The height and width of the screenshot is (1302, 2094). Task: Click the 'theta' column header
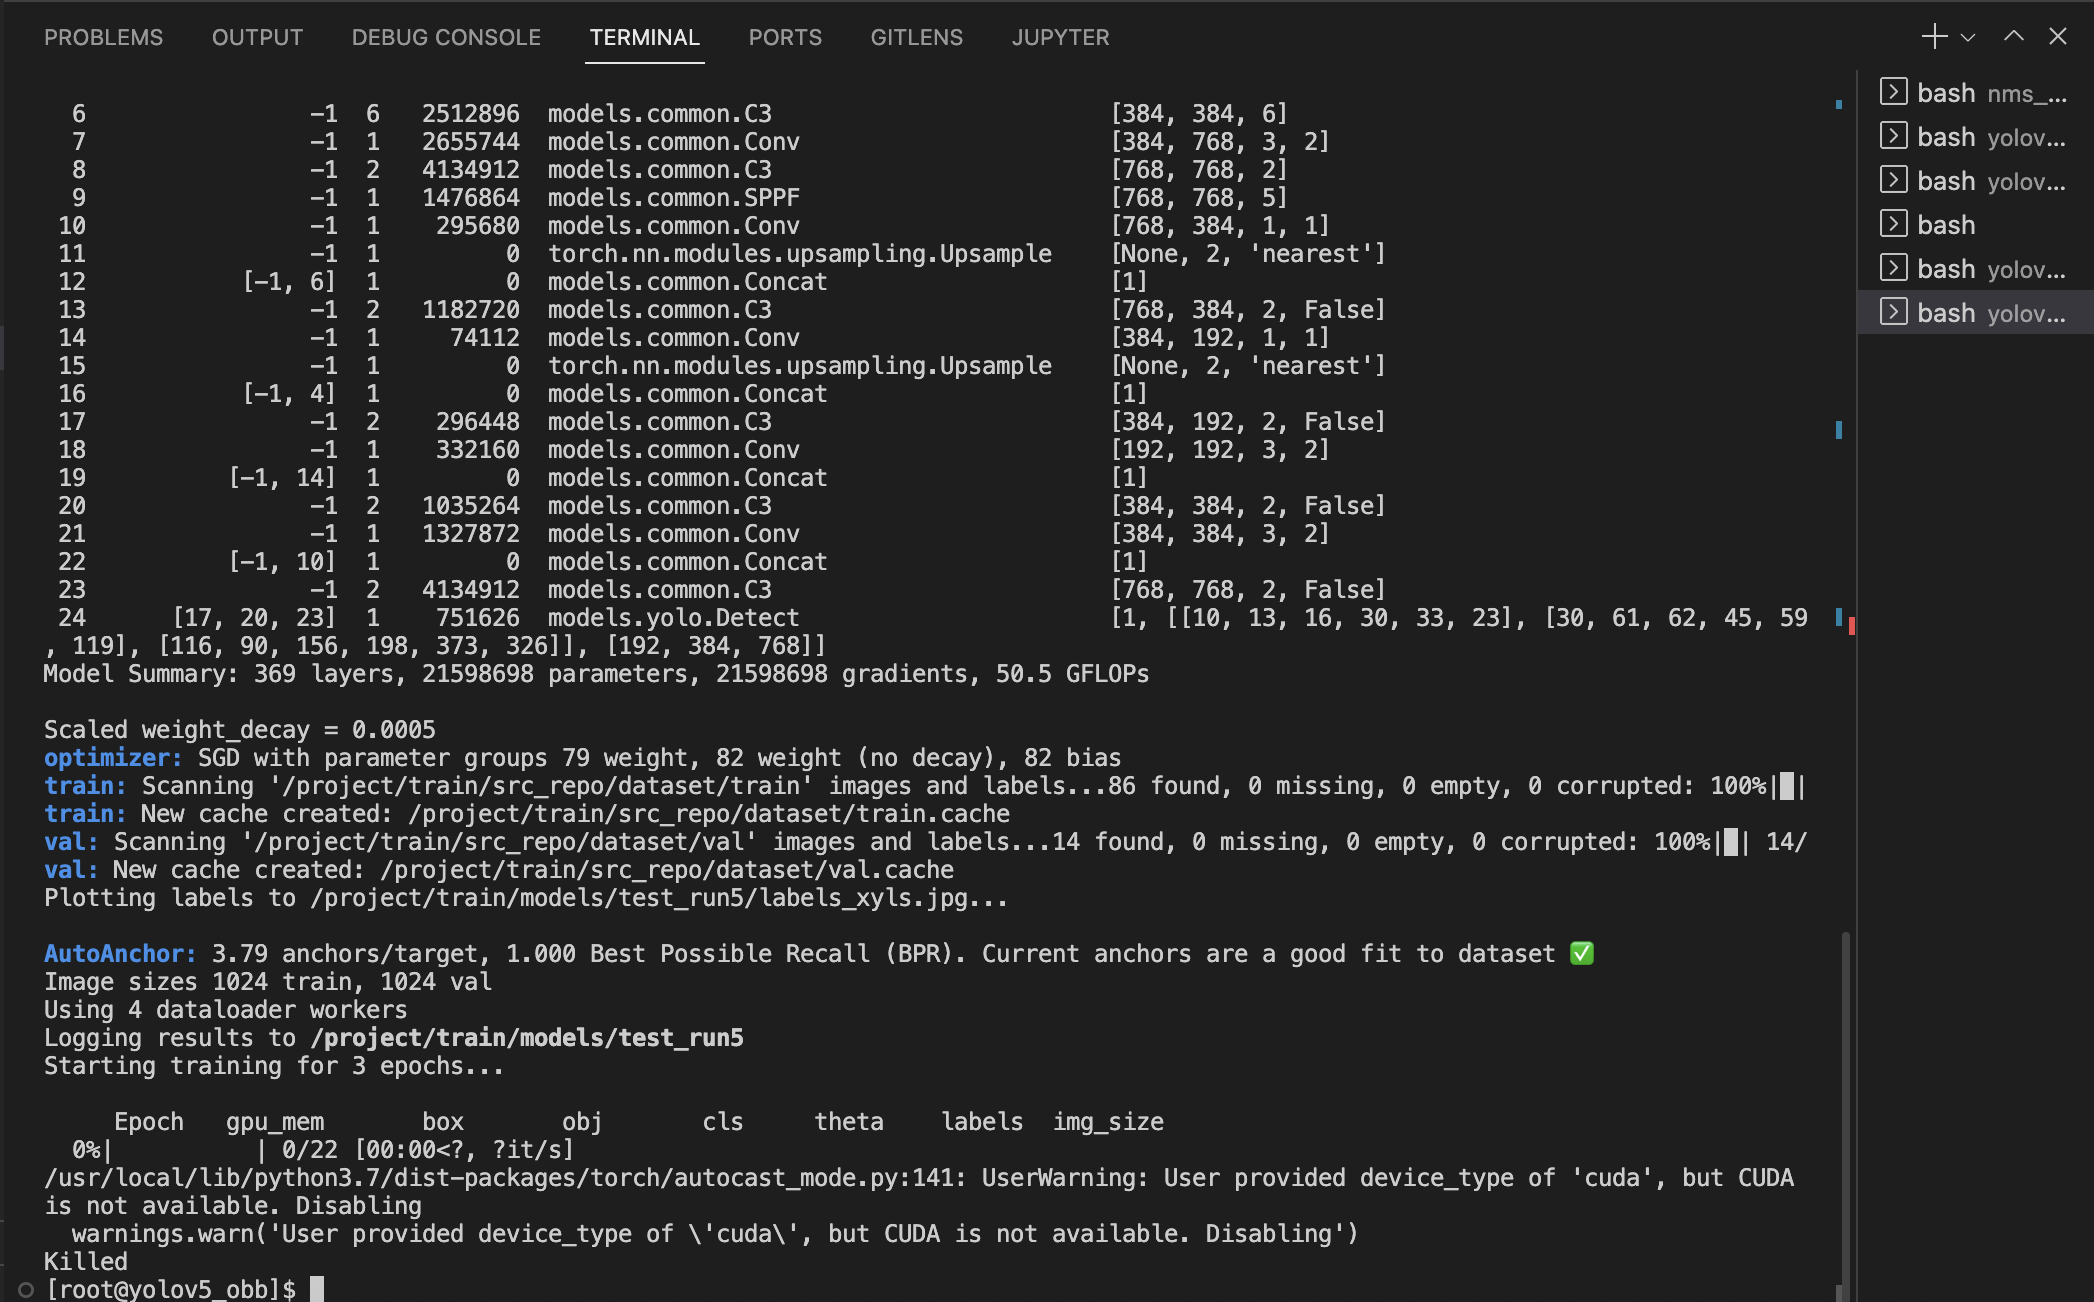(849, 1122)
